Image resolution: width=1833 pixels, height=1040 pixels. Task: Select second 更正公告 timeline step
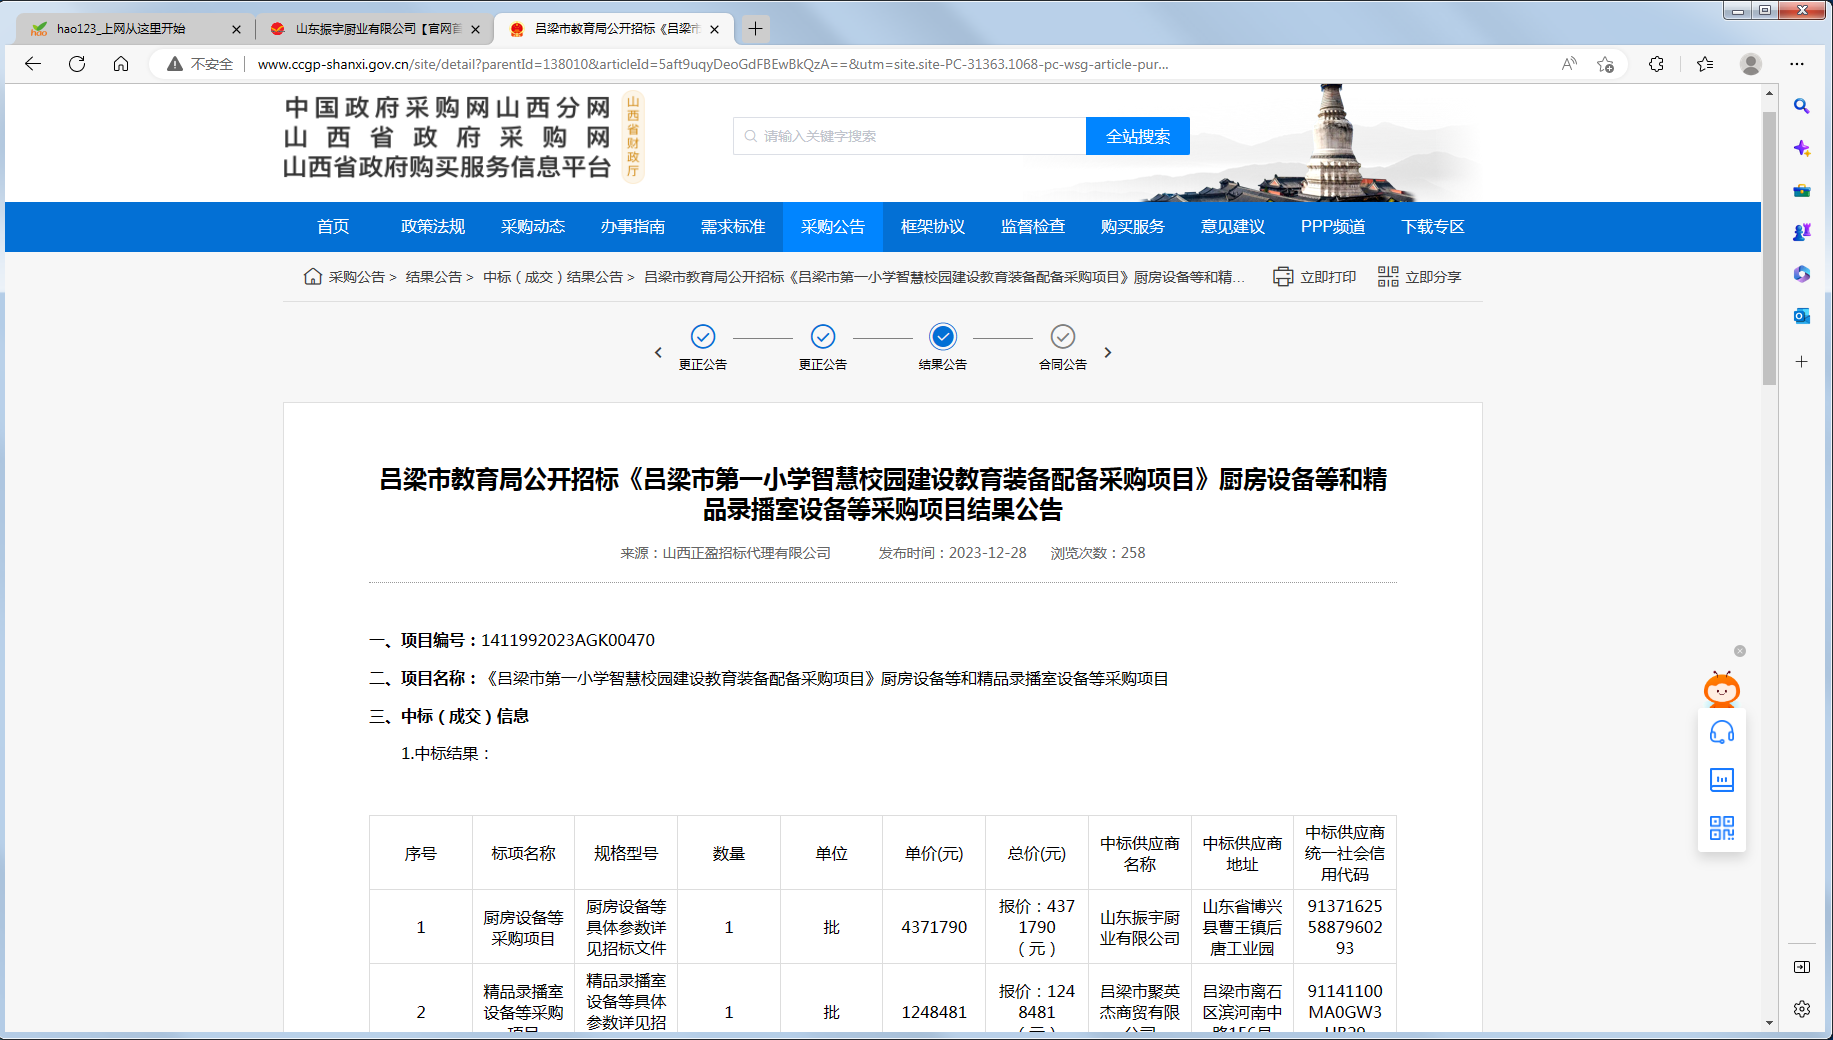tap(823, 347)
